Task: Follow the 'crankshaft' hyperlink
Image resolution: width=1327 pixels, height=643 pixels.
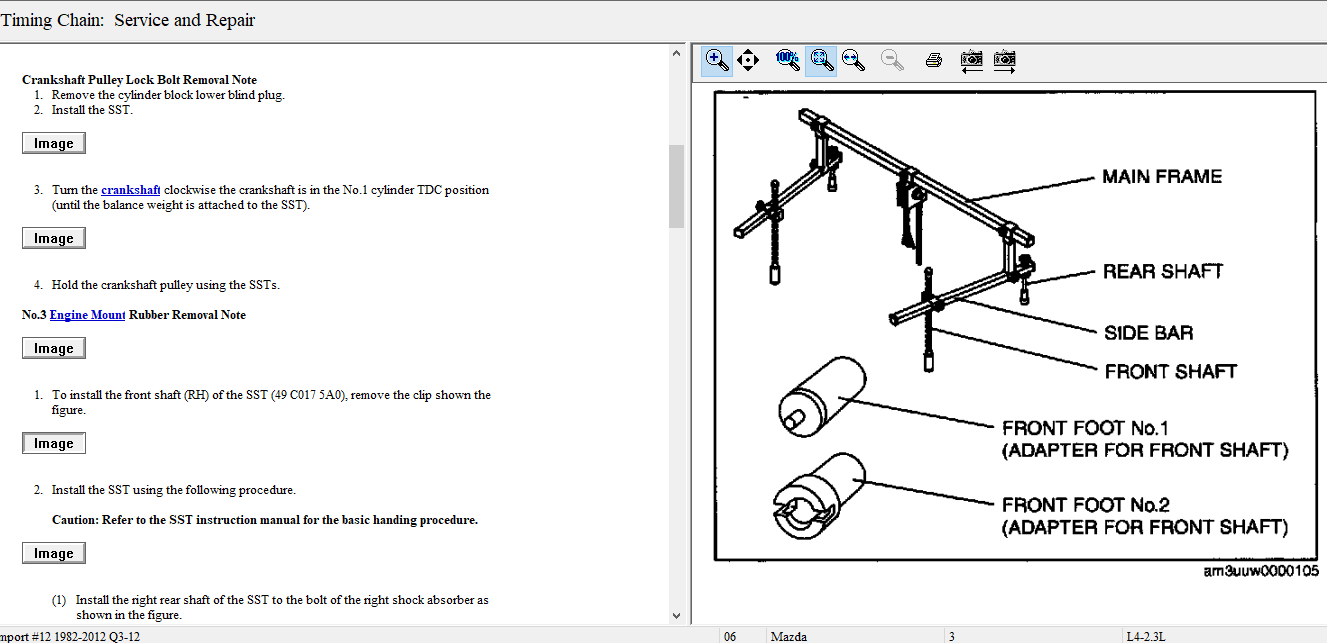Action: point(131,190)
